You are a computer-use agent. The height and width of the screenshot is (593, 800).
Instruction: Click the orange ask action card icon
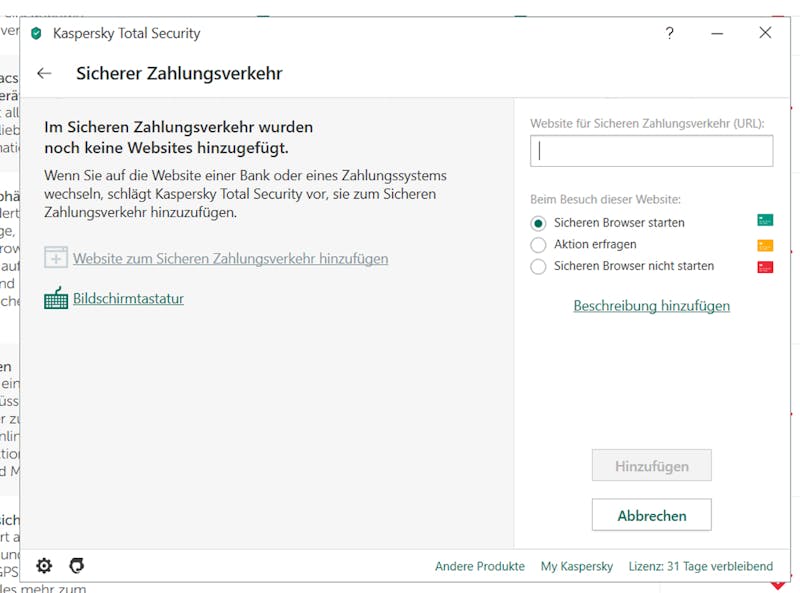[x=765, y=245]
